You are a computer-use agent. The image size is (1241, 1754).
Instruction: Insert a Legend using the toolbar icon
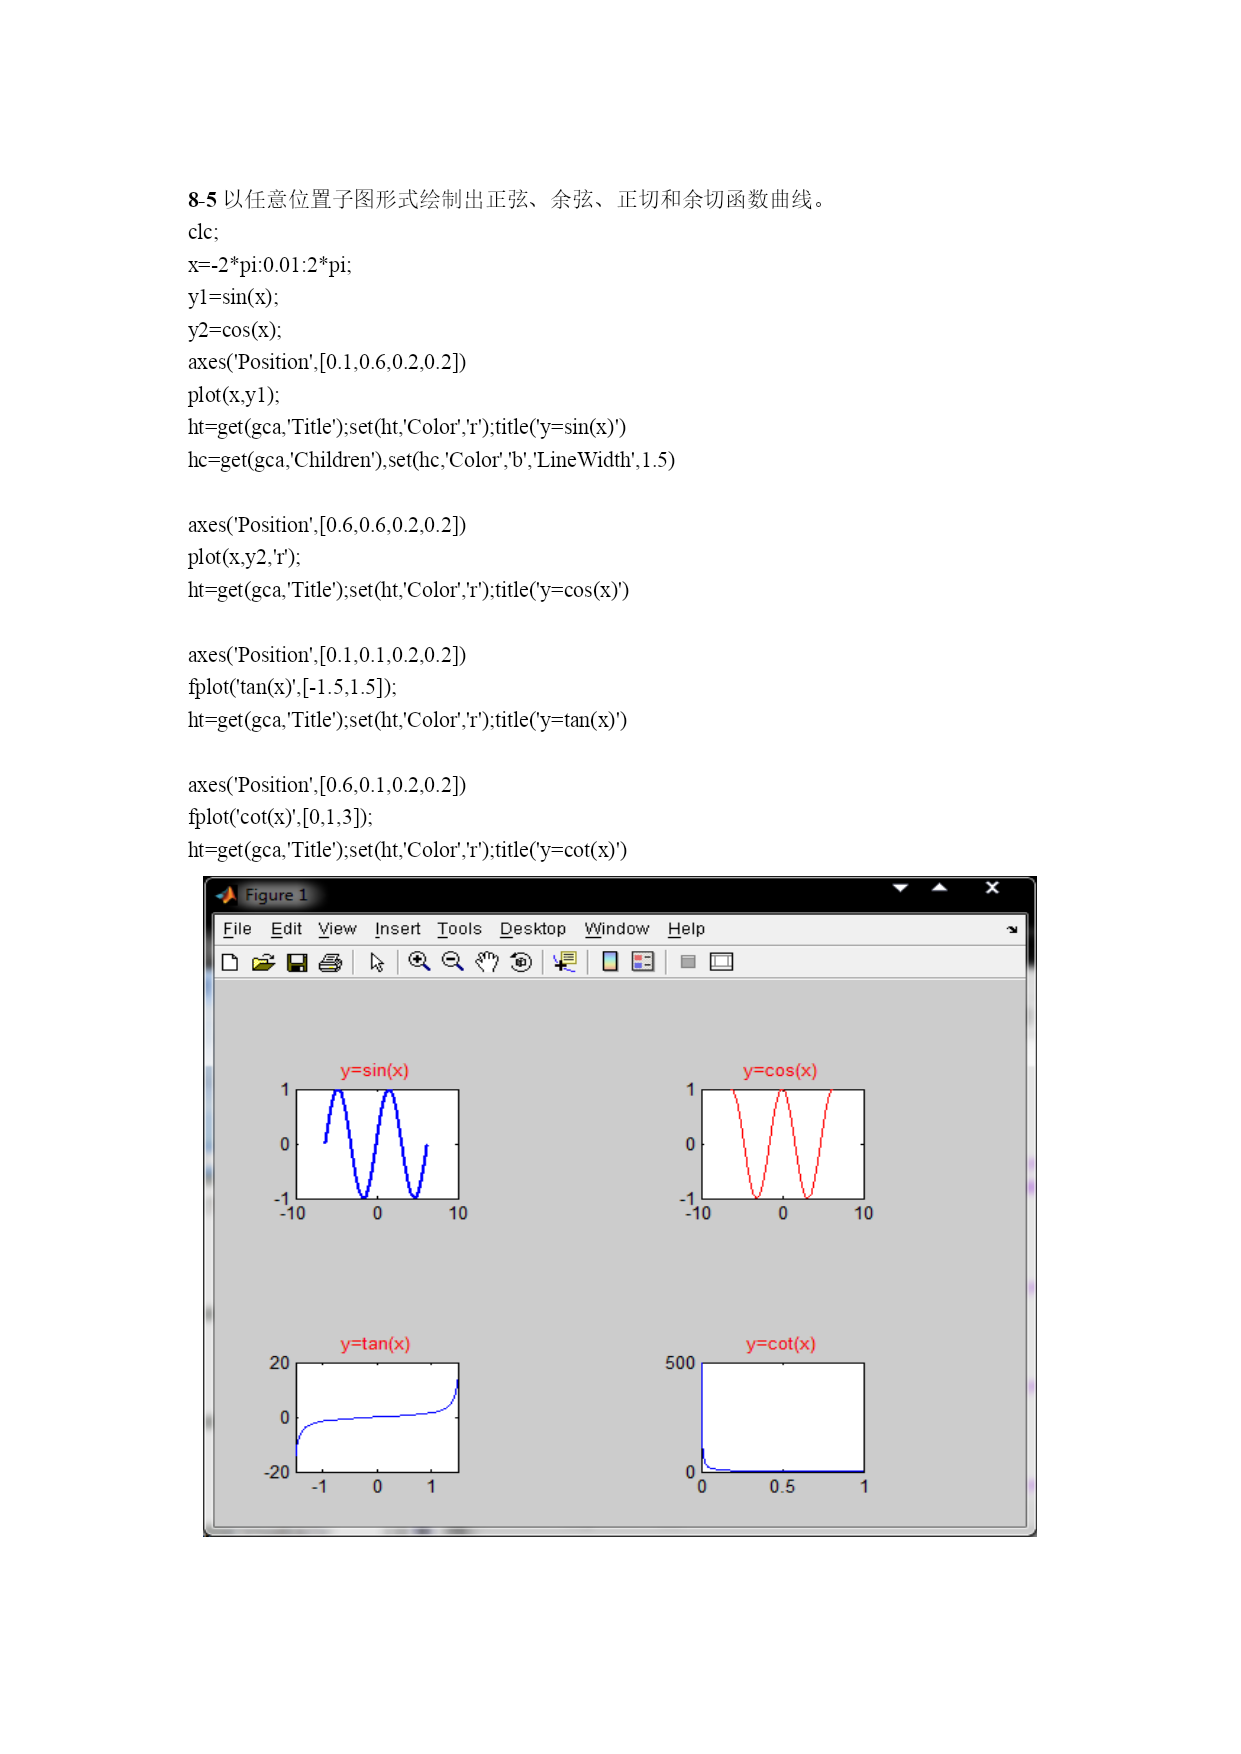click(x=643, y=962)
